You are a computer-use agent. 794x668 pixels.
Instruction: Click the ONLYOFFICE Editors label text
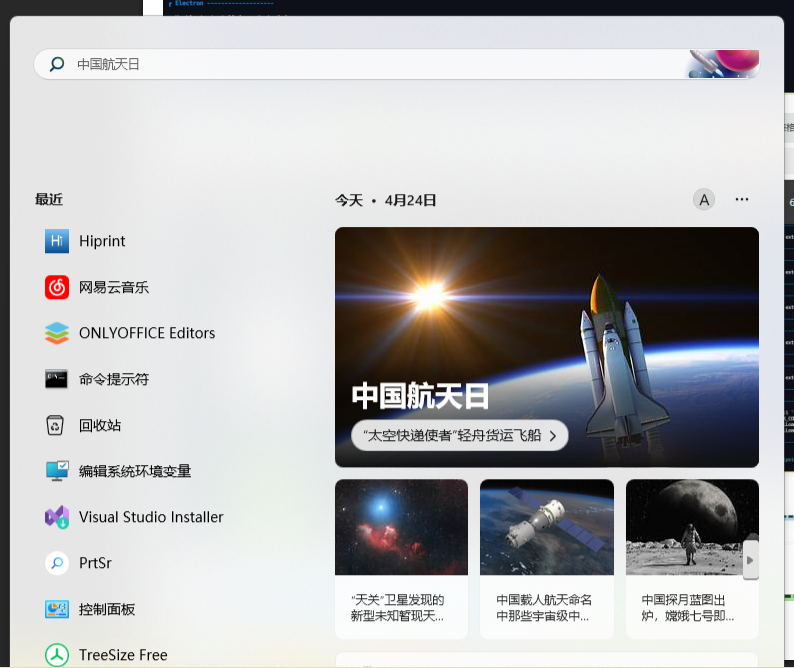click(147, 333)
